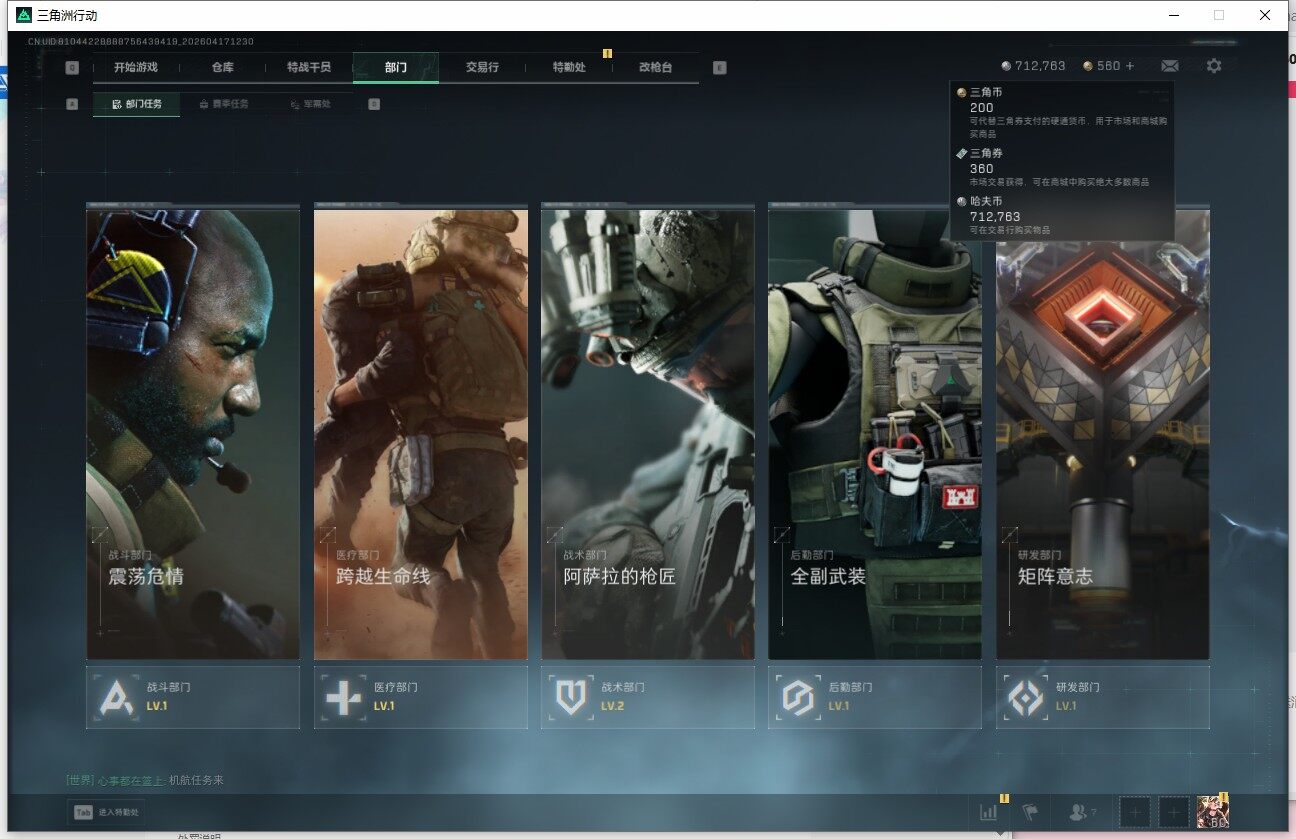Click the second empty squad slot plus
This screenshot has height=839, width=1296.
(1174, 813)
